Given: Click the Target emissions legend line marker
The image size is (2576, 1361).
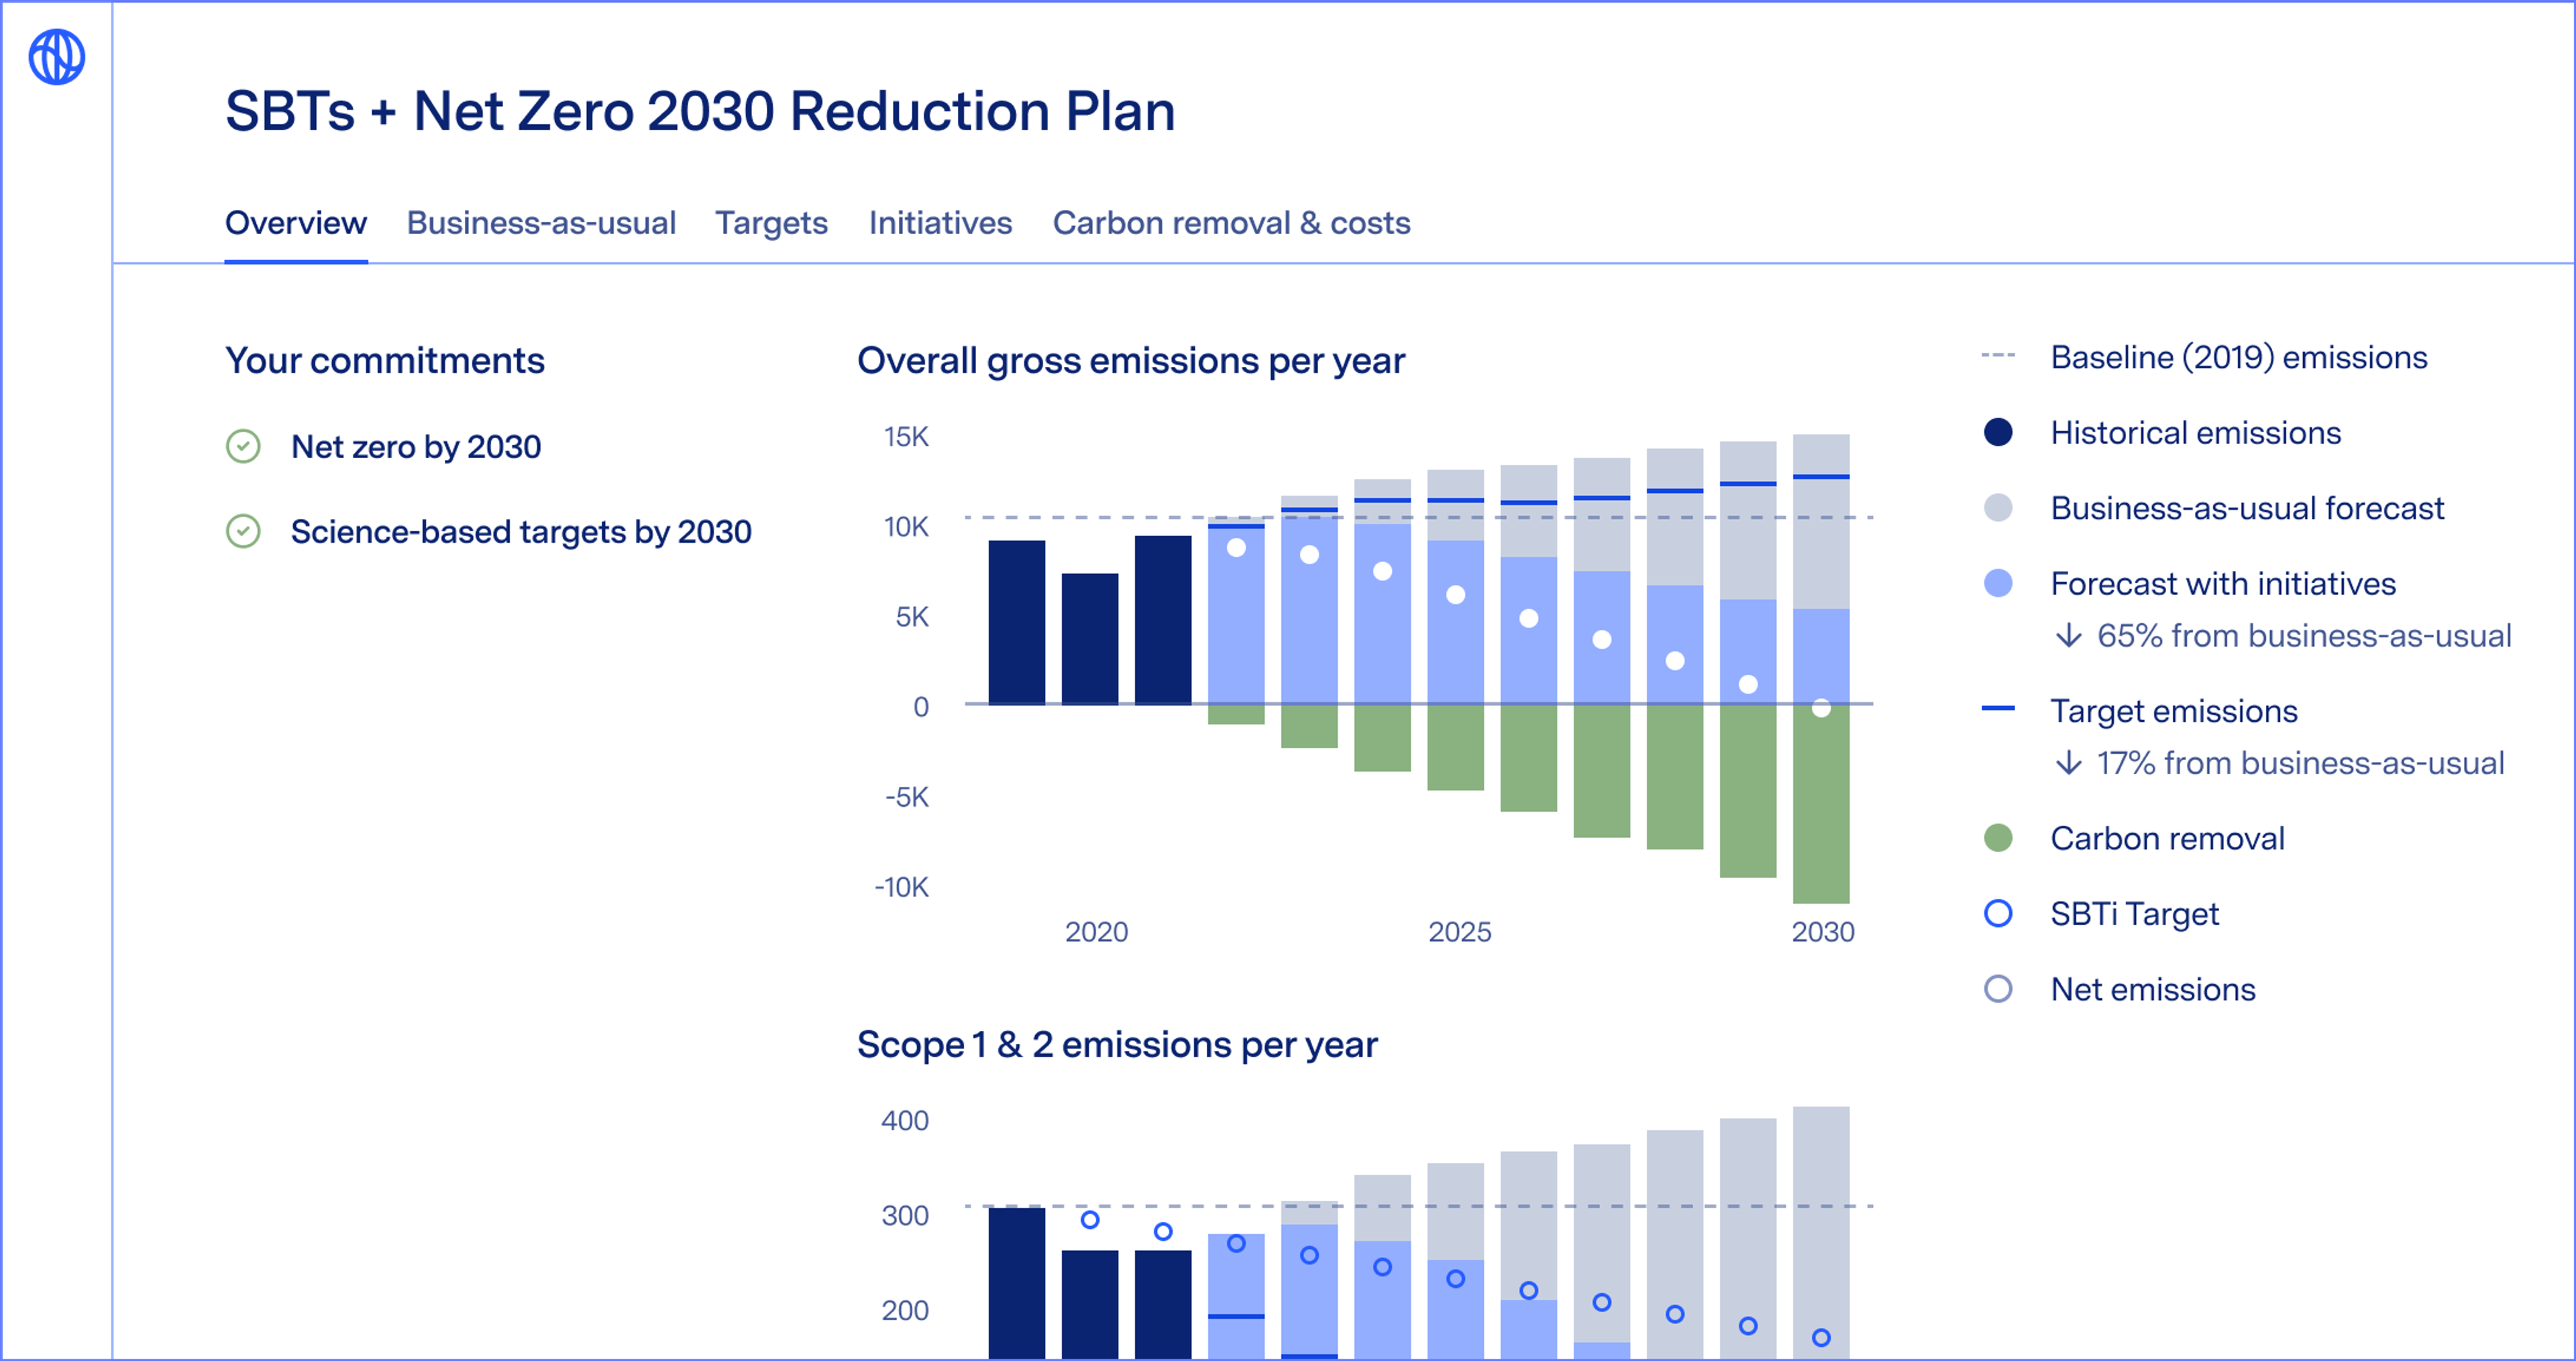Looking at the screenshot, I should tap(1997, 708).
